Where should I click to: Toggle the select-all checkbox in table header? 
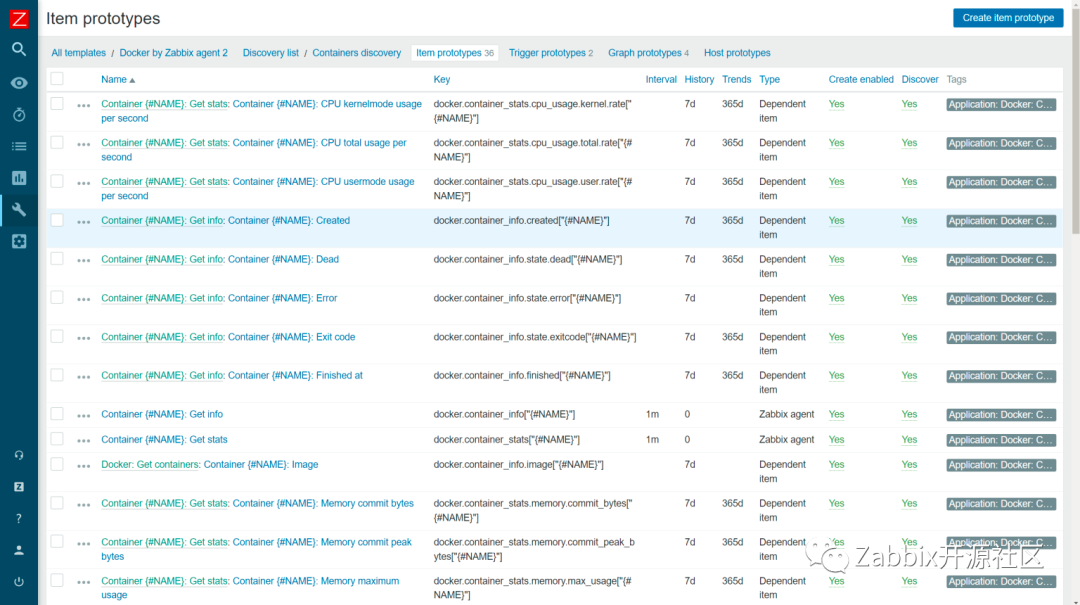57,79
